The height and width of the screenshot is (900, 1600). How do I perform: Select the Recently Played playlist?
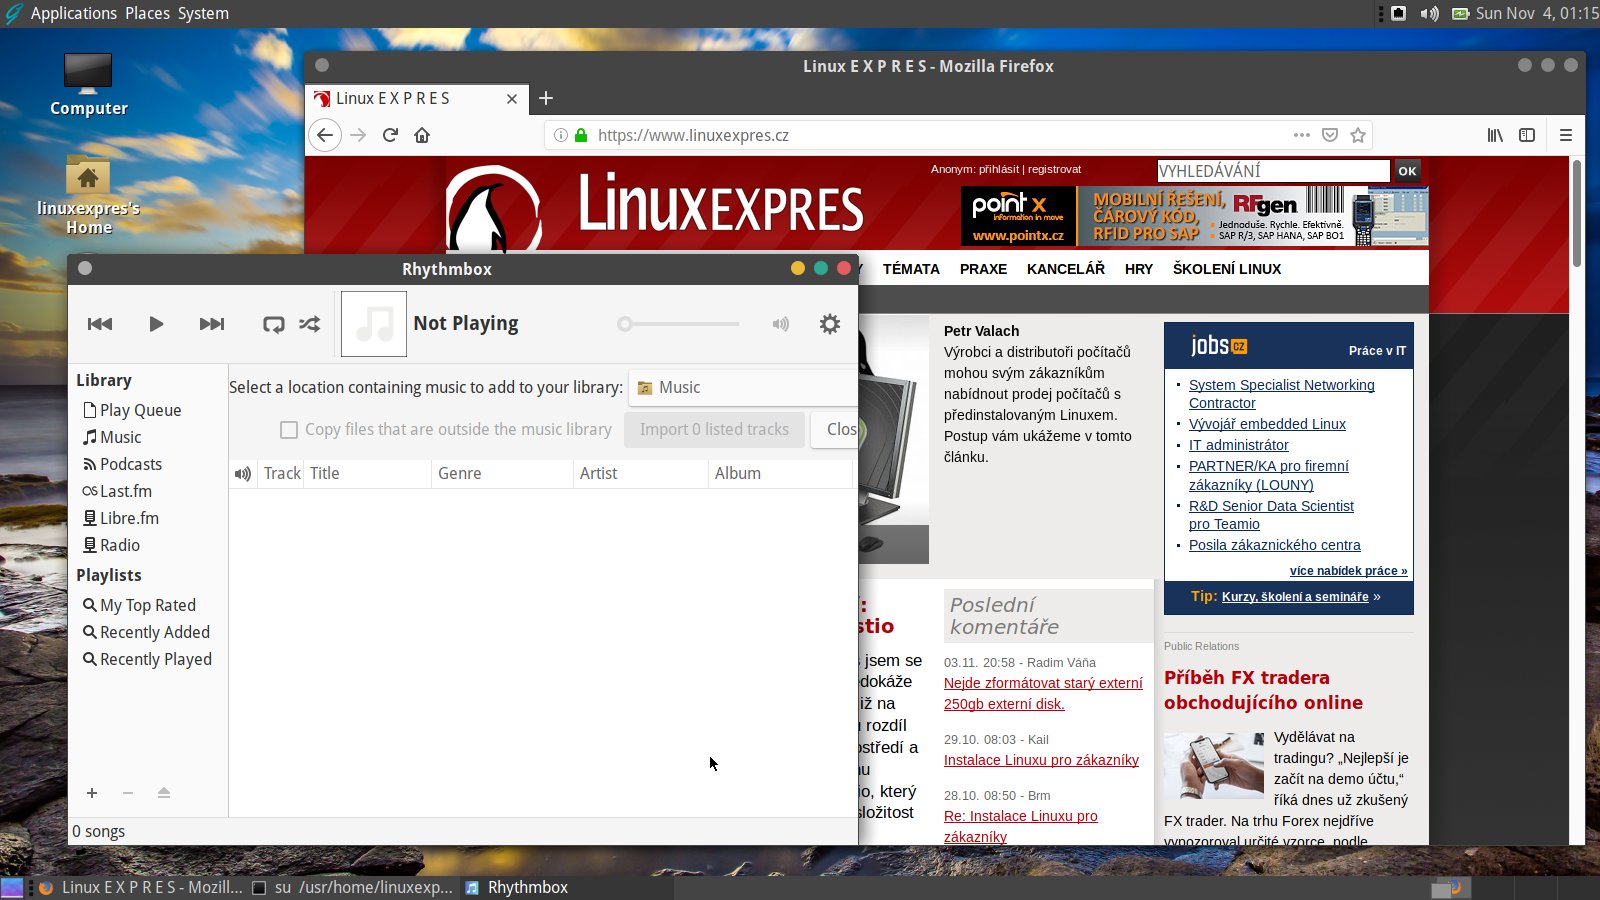click(148, 659)
